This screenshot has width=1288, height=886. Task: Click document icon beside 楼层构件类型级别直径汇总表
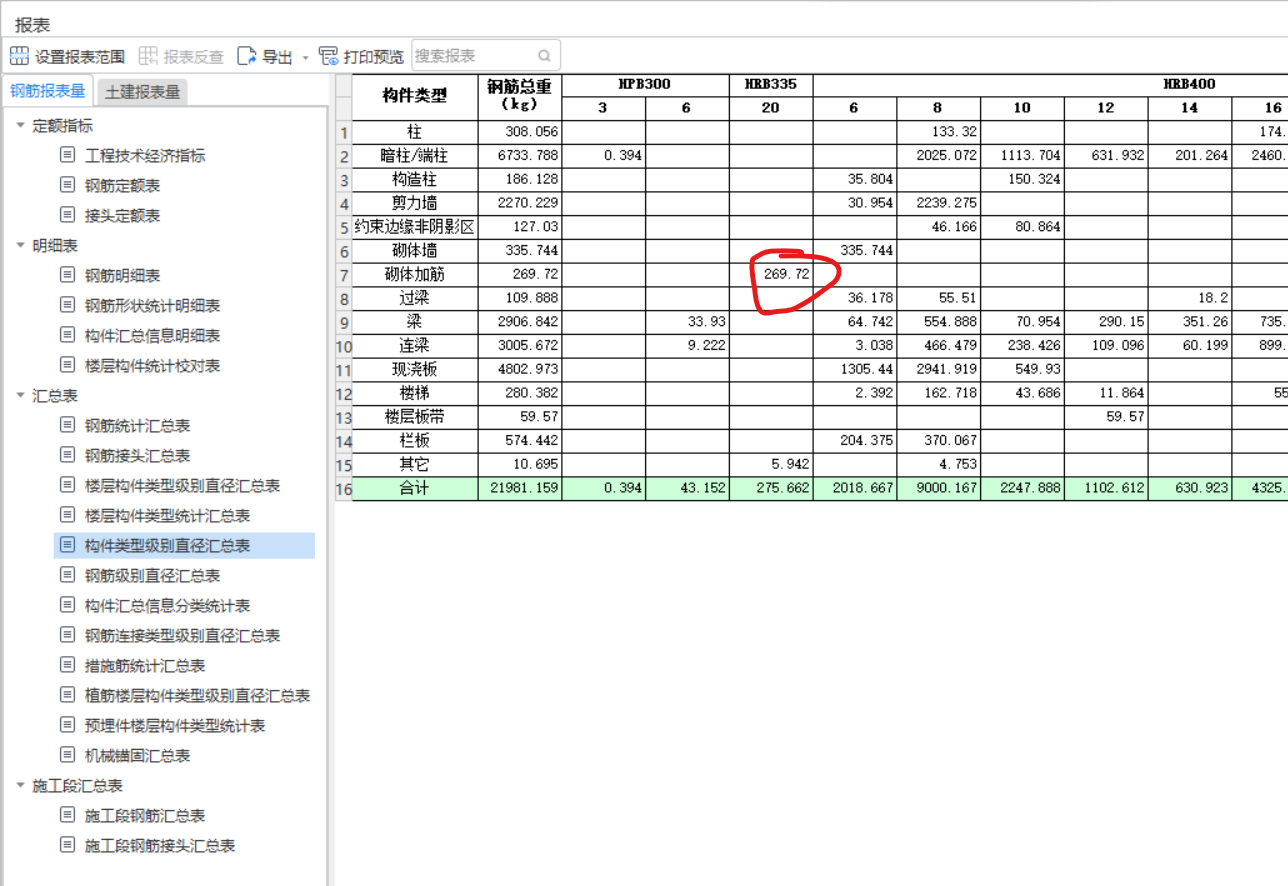tap(68, 485)
